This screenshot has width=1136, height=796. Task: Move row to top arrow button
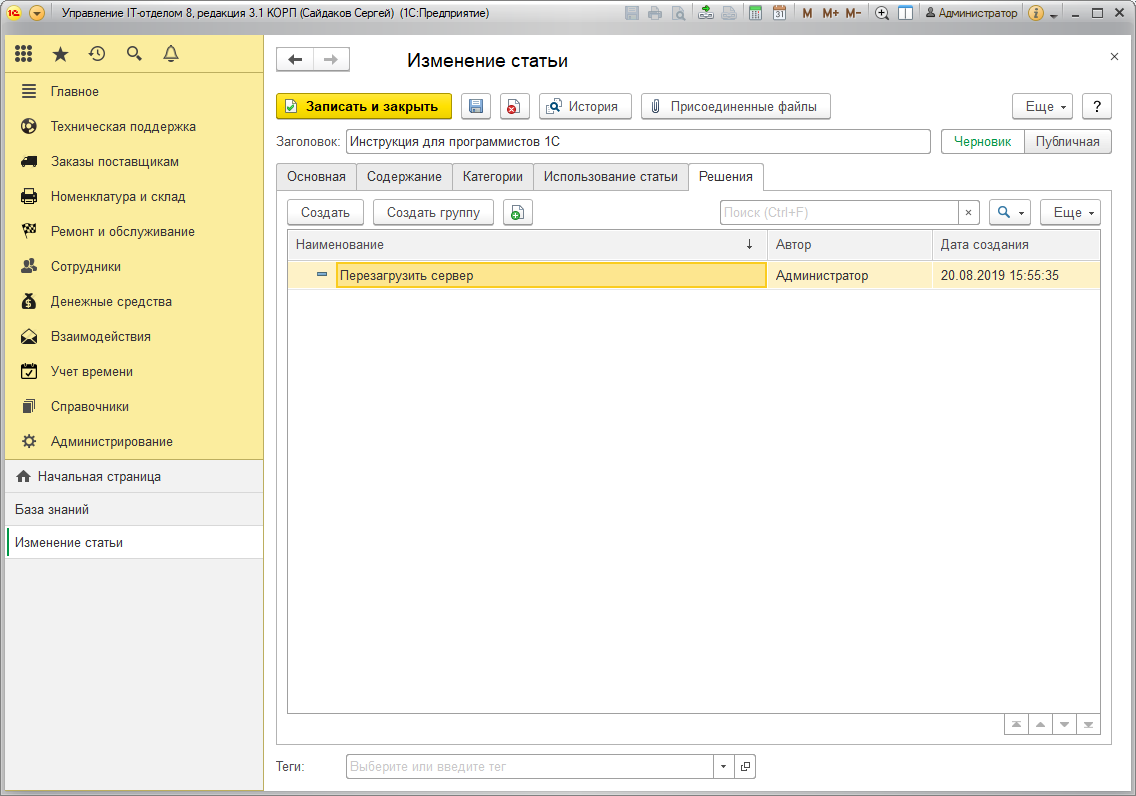click(1016, 724)
